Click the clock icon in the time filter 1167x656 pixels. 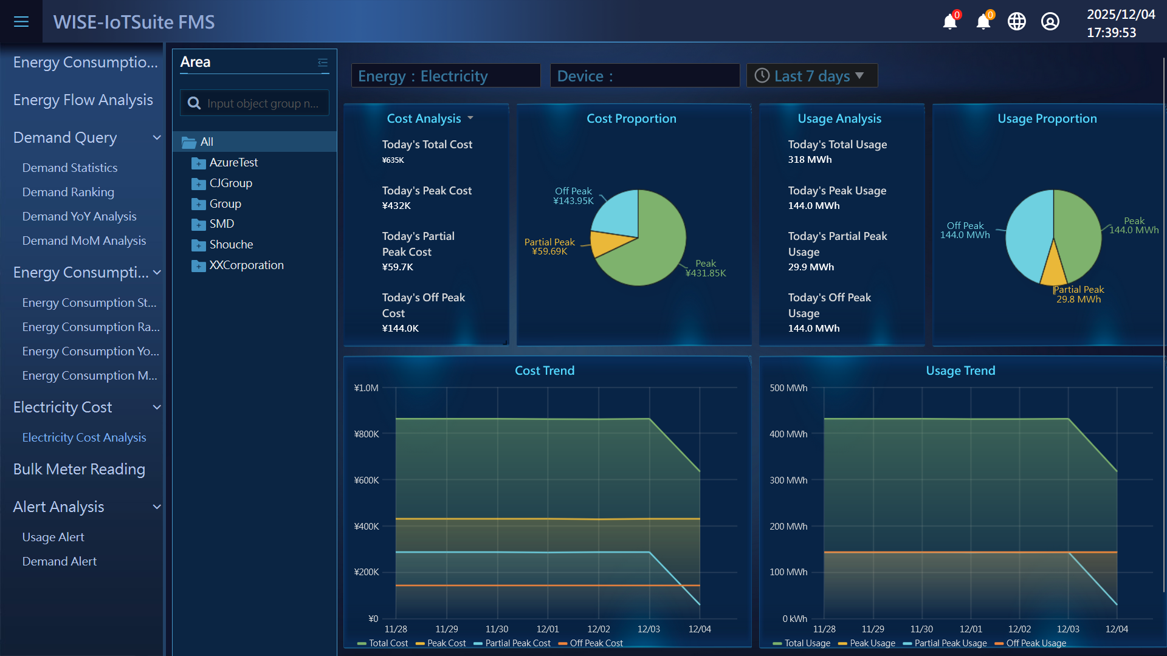point(761,75)
